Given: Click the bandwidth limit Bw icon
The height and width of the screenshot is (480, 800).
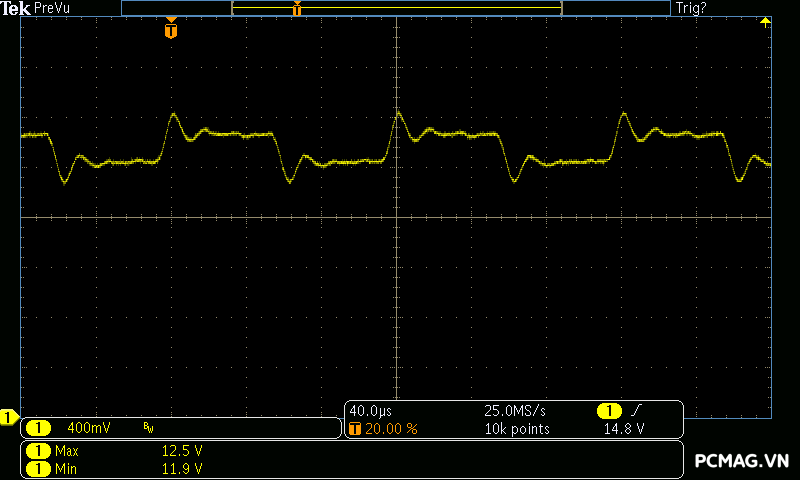Looking at the screenshot, I should [148, 428].
